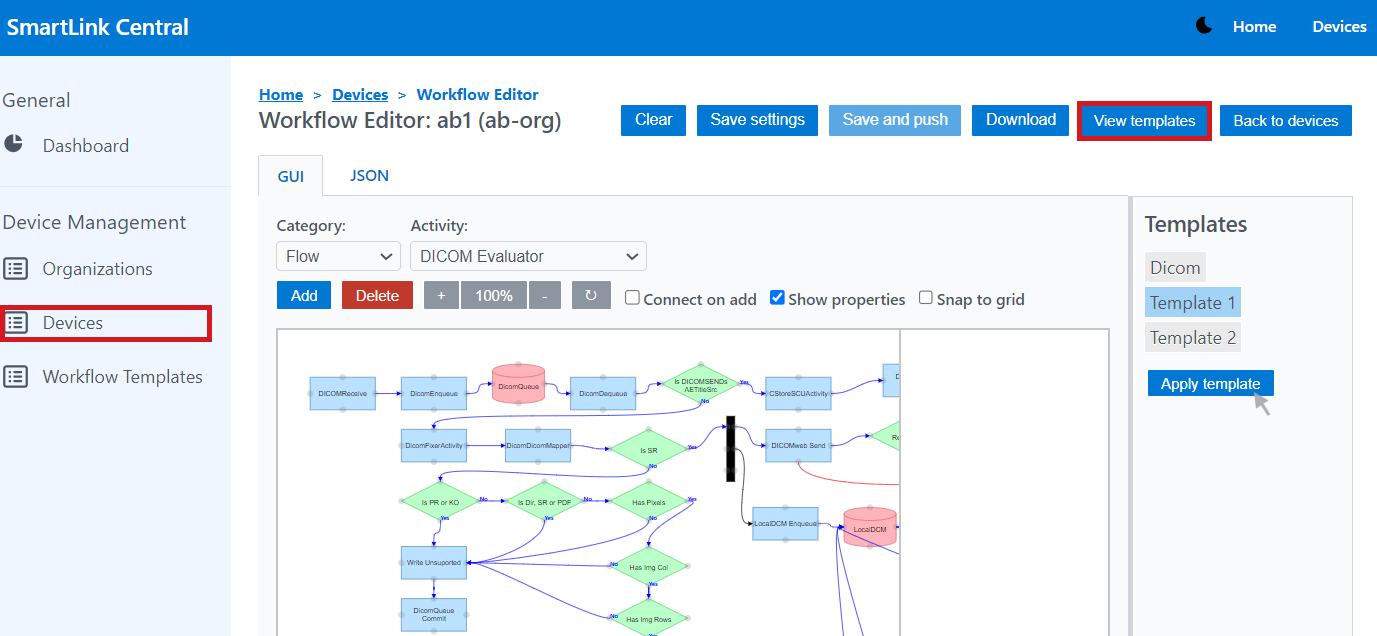Open the Activity dropdown
The image size is (1377, 636).
click(x=528, y=256)
